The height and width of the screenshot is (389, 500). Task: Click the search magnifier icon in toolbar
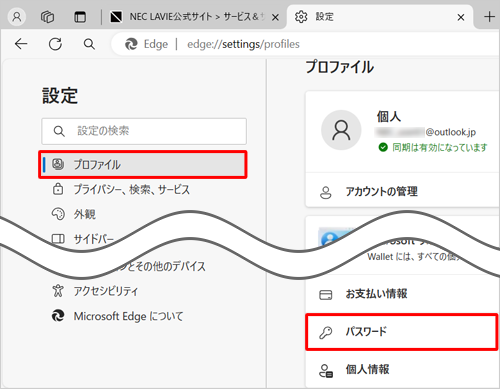coord(89,44)
